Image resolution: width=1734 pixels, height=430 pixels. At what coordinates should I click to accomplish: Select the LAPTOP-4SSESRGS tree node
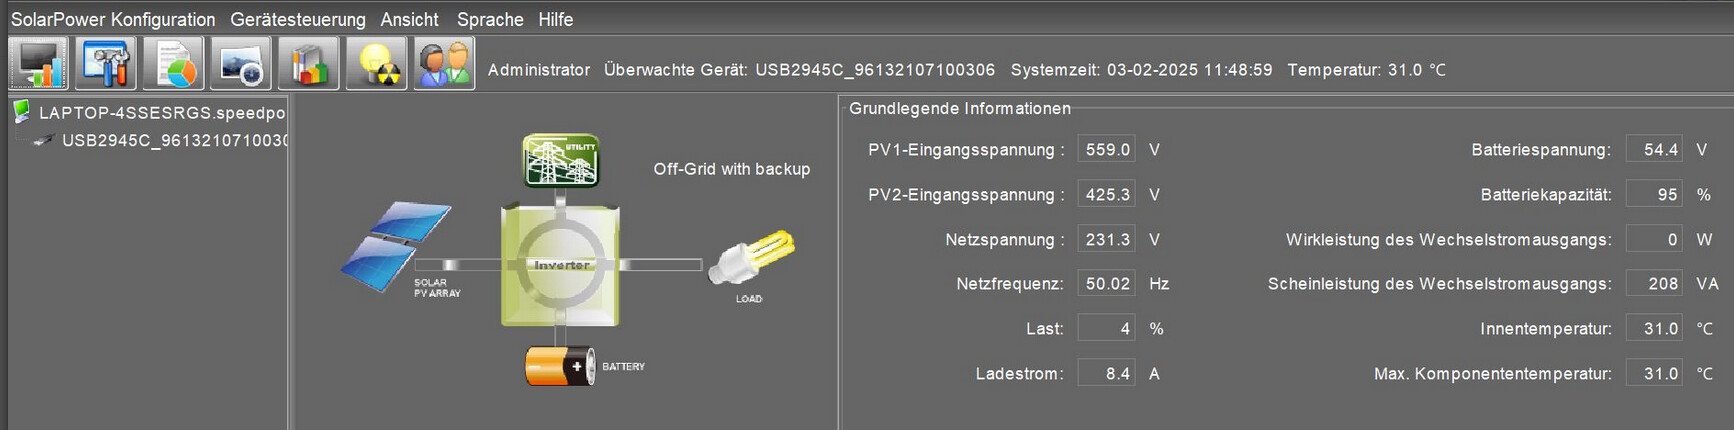click(161, 113)
